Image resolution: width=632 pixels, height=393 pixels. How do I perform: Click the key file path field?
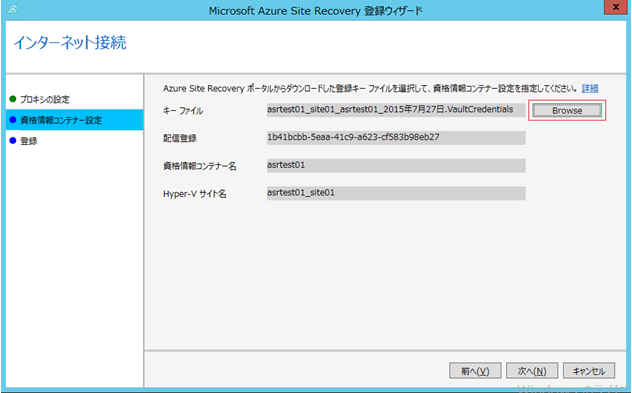click(396, 110)
